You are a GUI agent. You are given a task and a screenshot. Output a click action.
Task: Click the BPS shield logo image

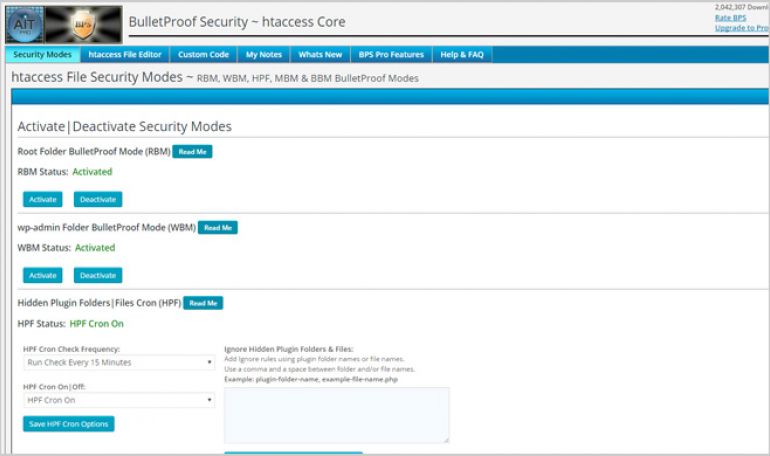click(x=83, y=25)
